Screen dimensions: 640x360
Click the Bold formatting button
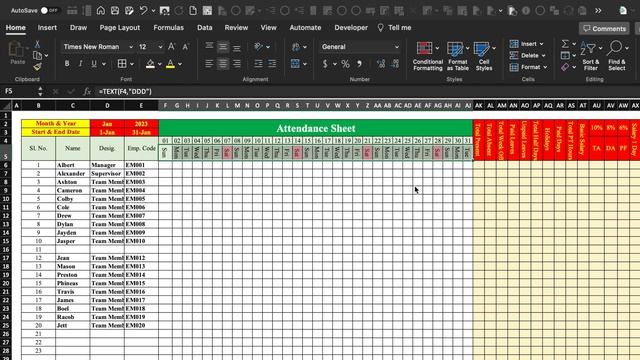click(x=67, y=64)
